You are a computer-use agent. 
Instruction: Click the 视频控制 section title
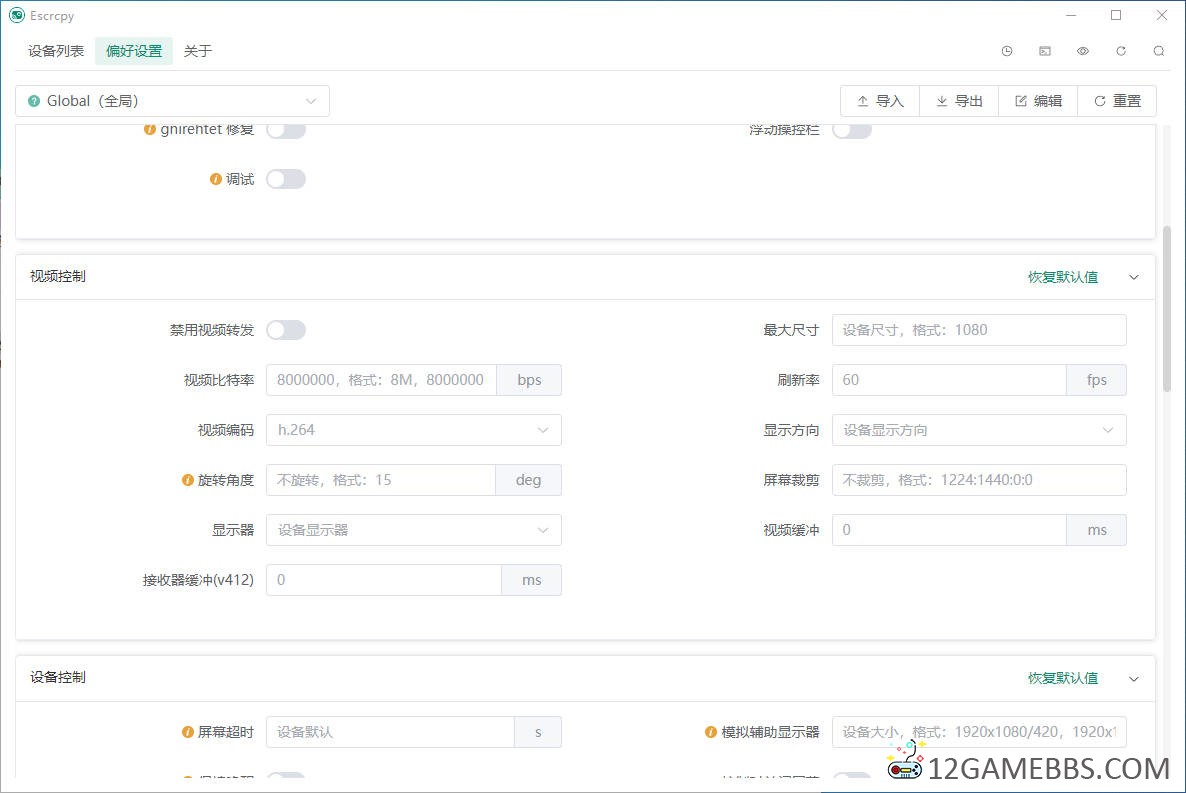(57, 277)
